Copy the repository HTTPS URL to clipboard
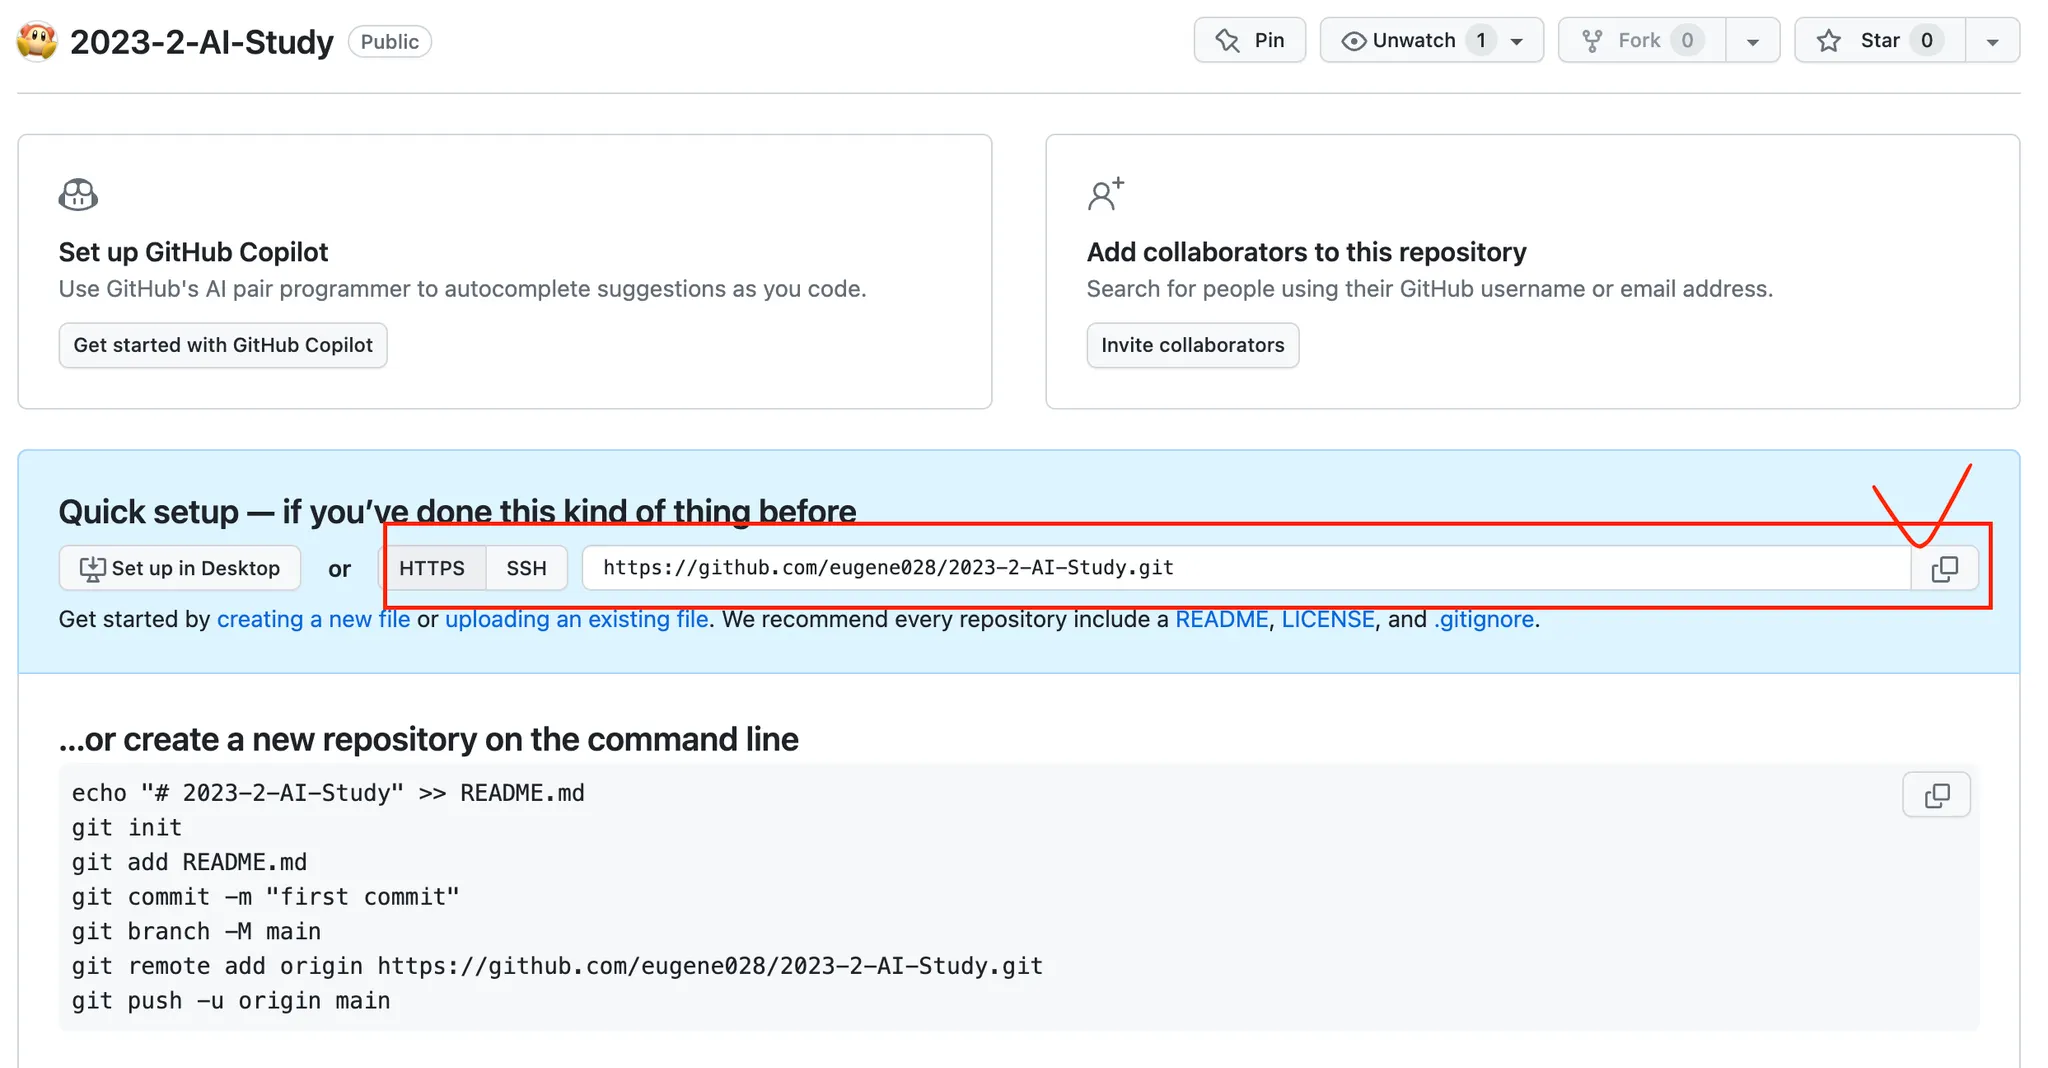 1944,569
